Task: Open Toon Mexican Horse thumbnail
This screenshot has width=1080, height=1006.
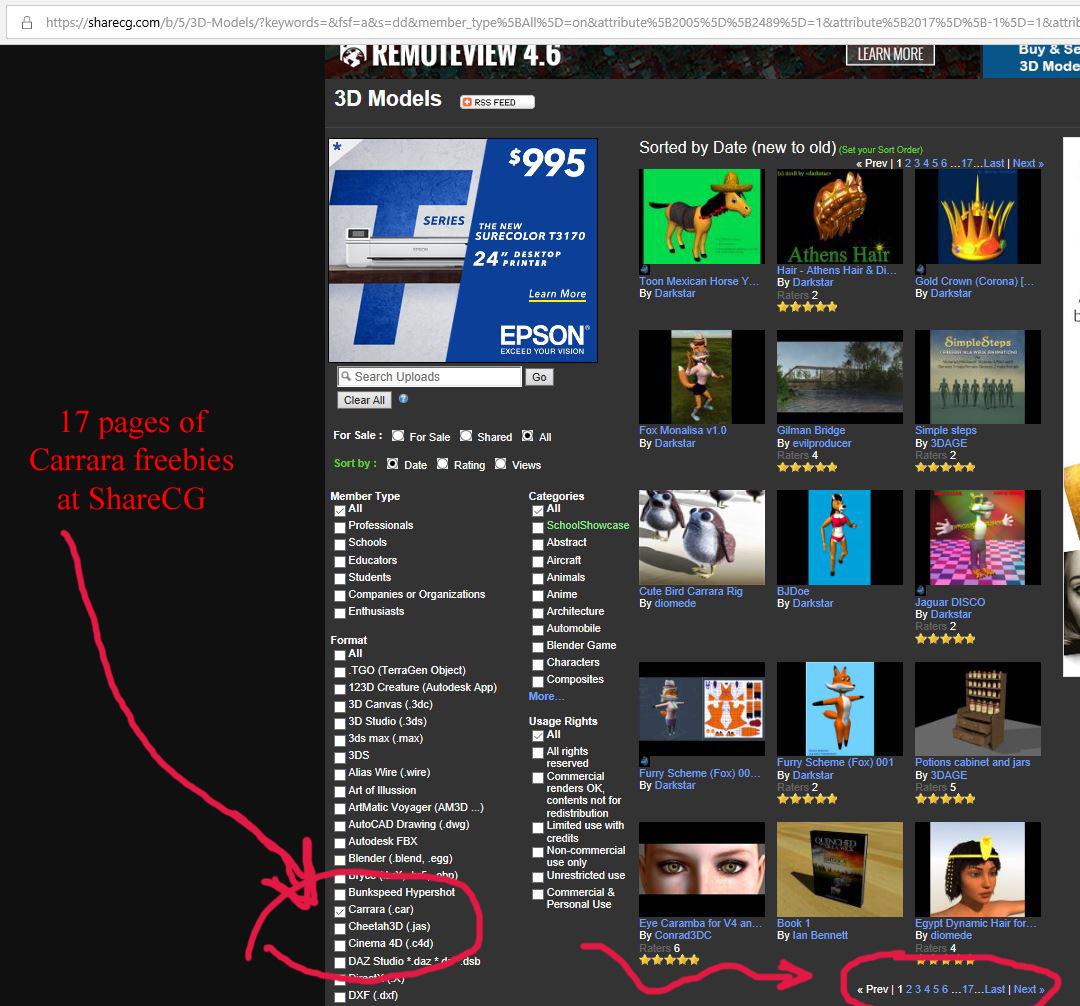Action: point(702,216)
